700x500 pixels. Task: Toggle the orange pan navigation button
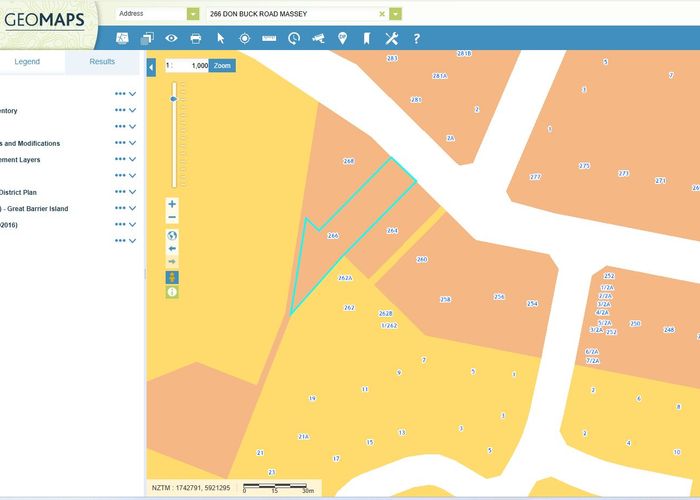pyautogui.click(x=172, y=276)
